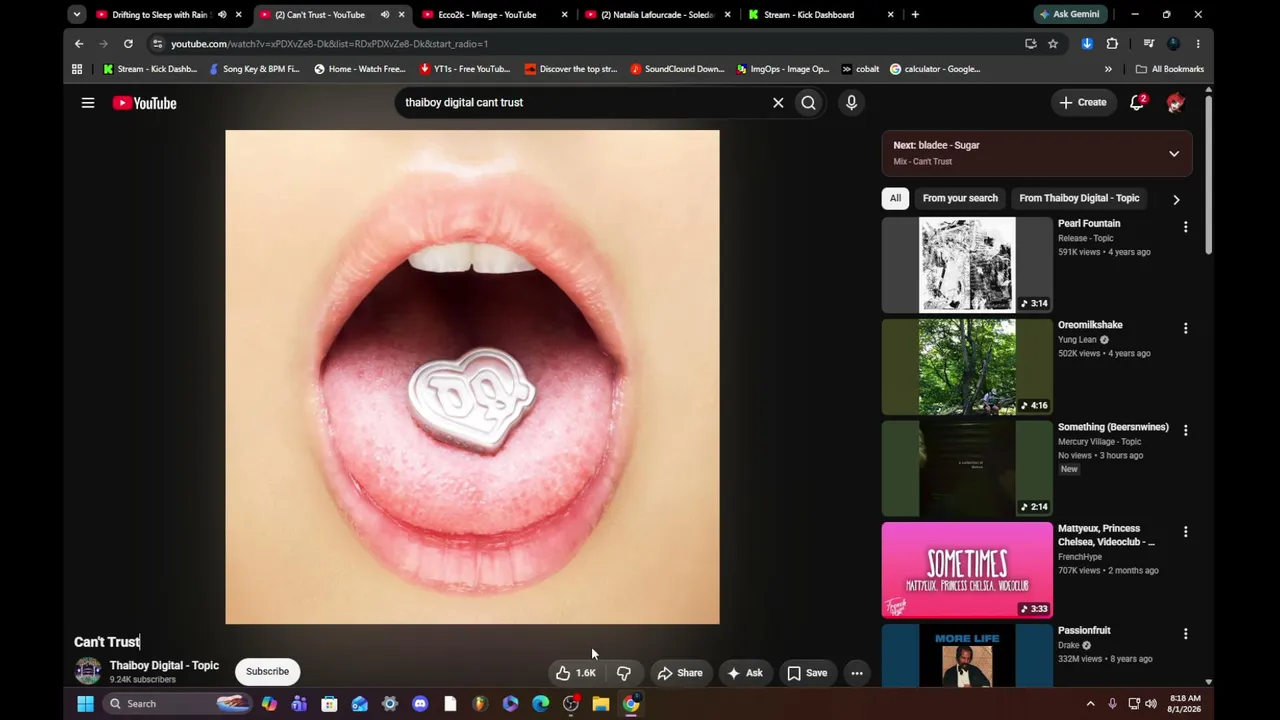Switch to Drifting to Sleep with Rain tab
The image size is (1280, 720).
[x=152, y=15]
